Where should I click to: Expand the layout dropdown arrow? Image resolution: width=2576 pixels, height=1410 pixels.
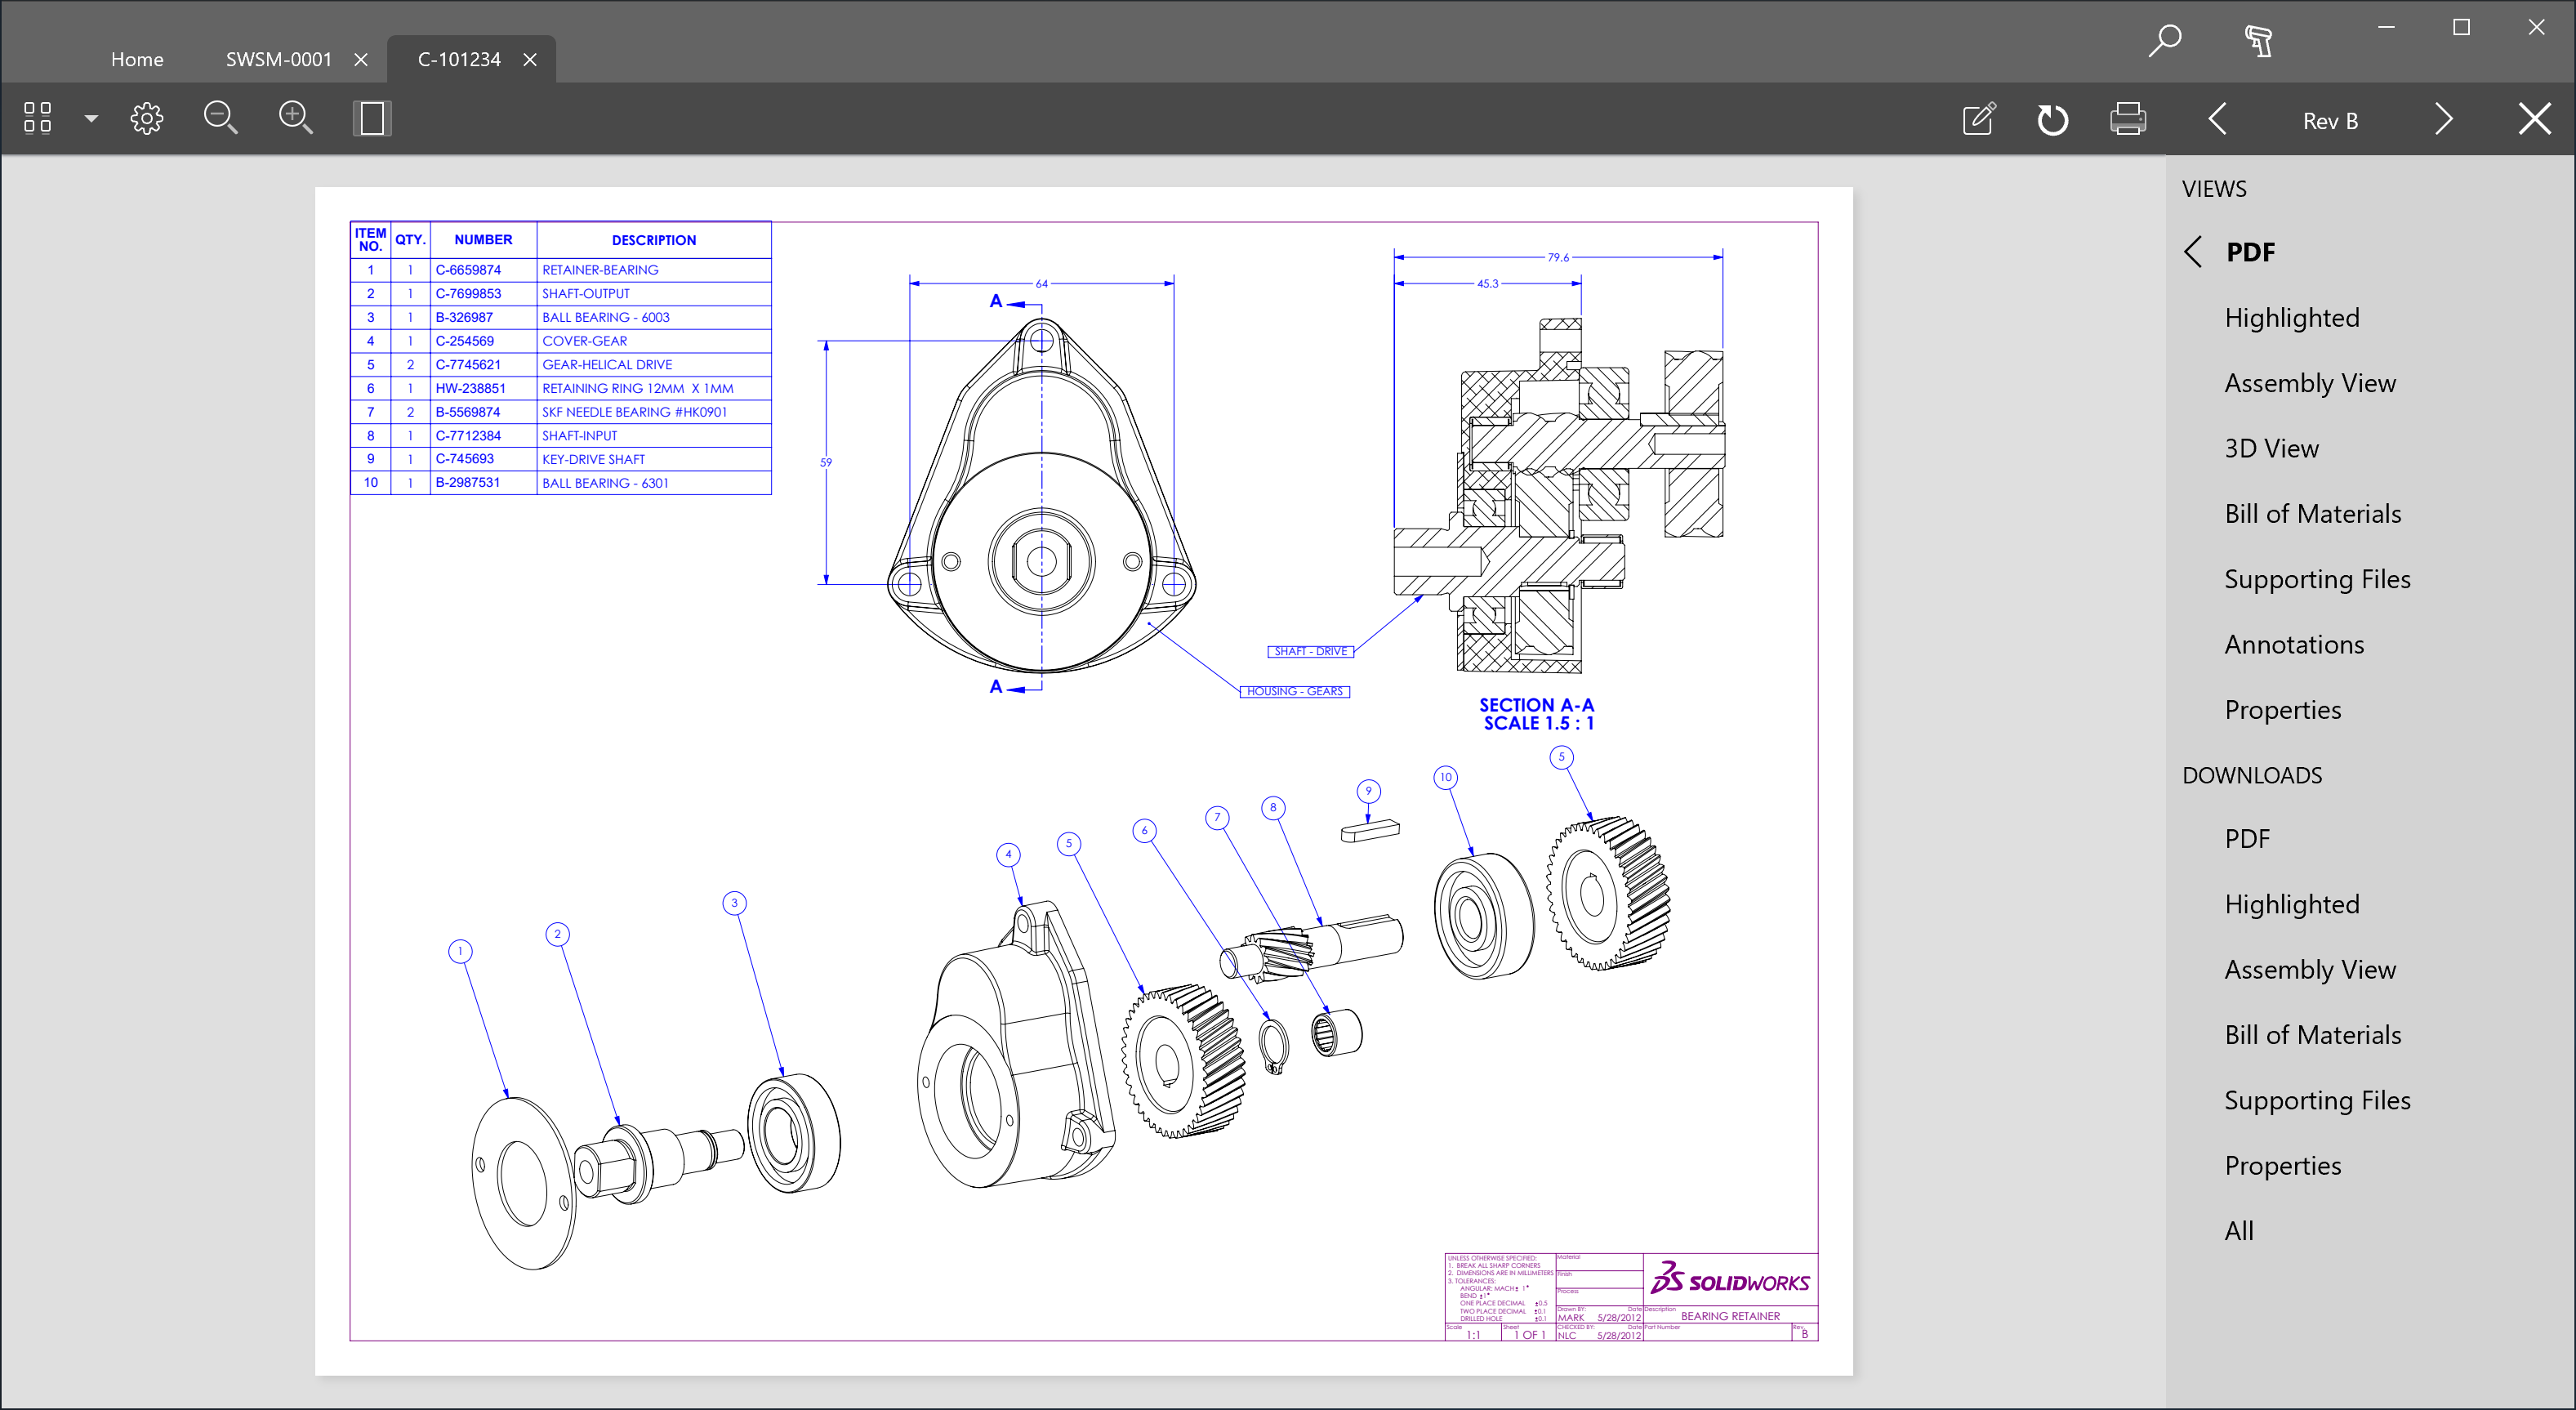pos(91,118)
